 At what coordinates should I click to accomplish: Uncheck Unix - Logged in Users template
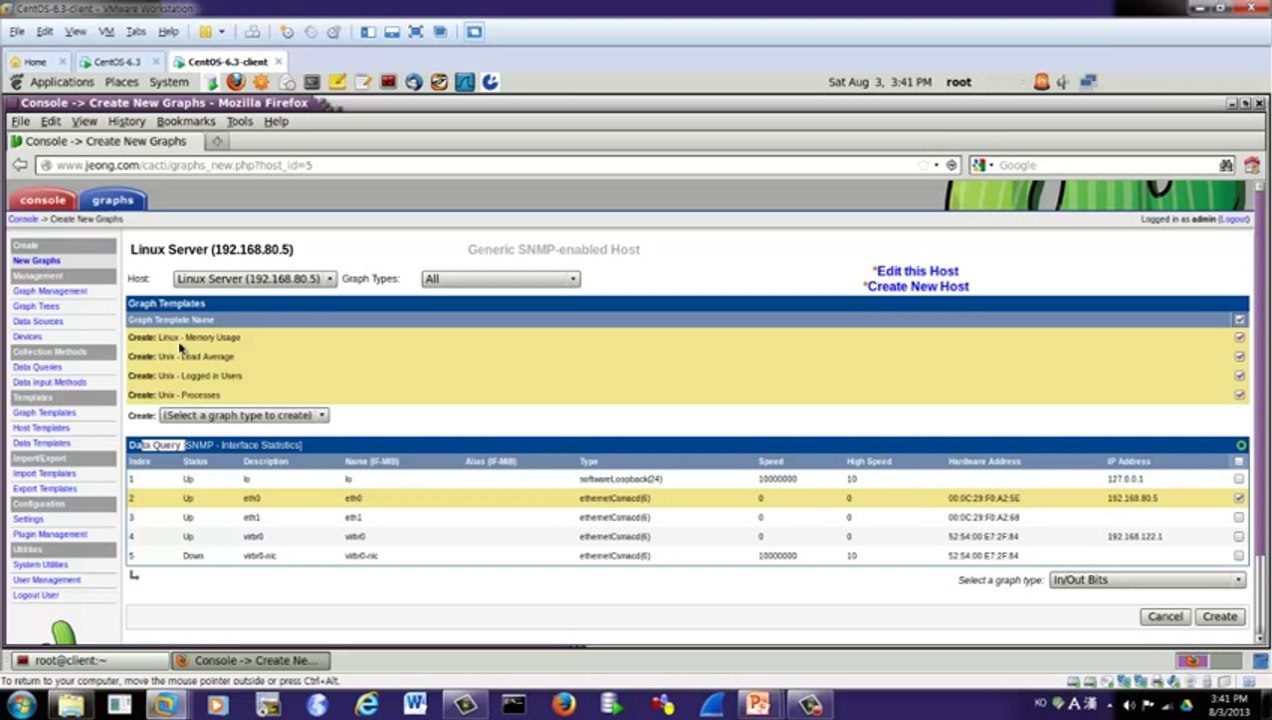[x=1240, y=376]
